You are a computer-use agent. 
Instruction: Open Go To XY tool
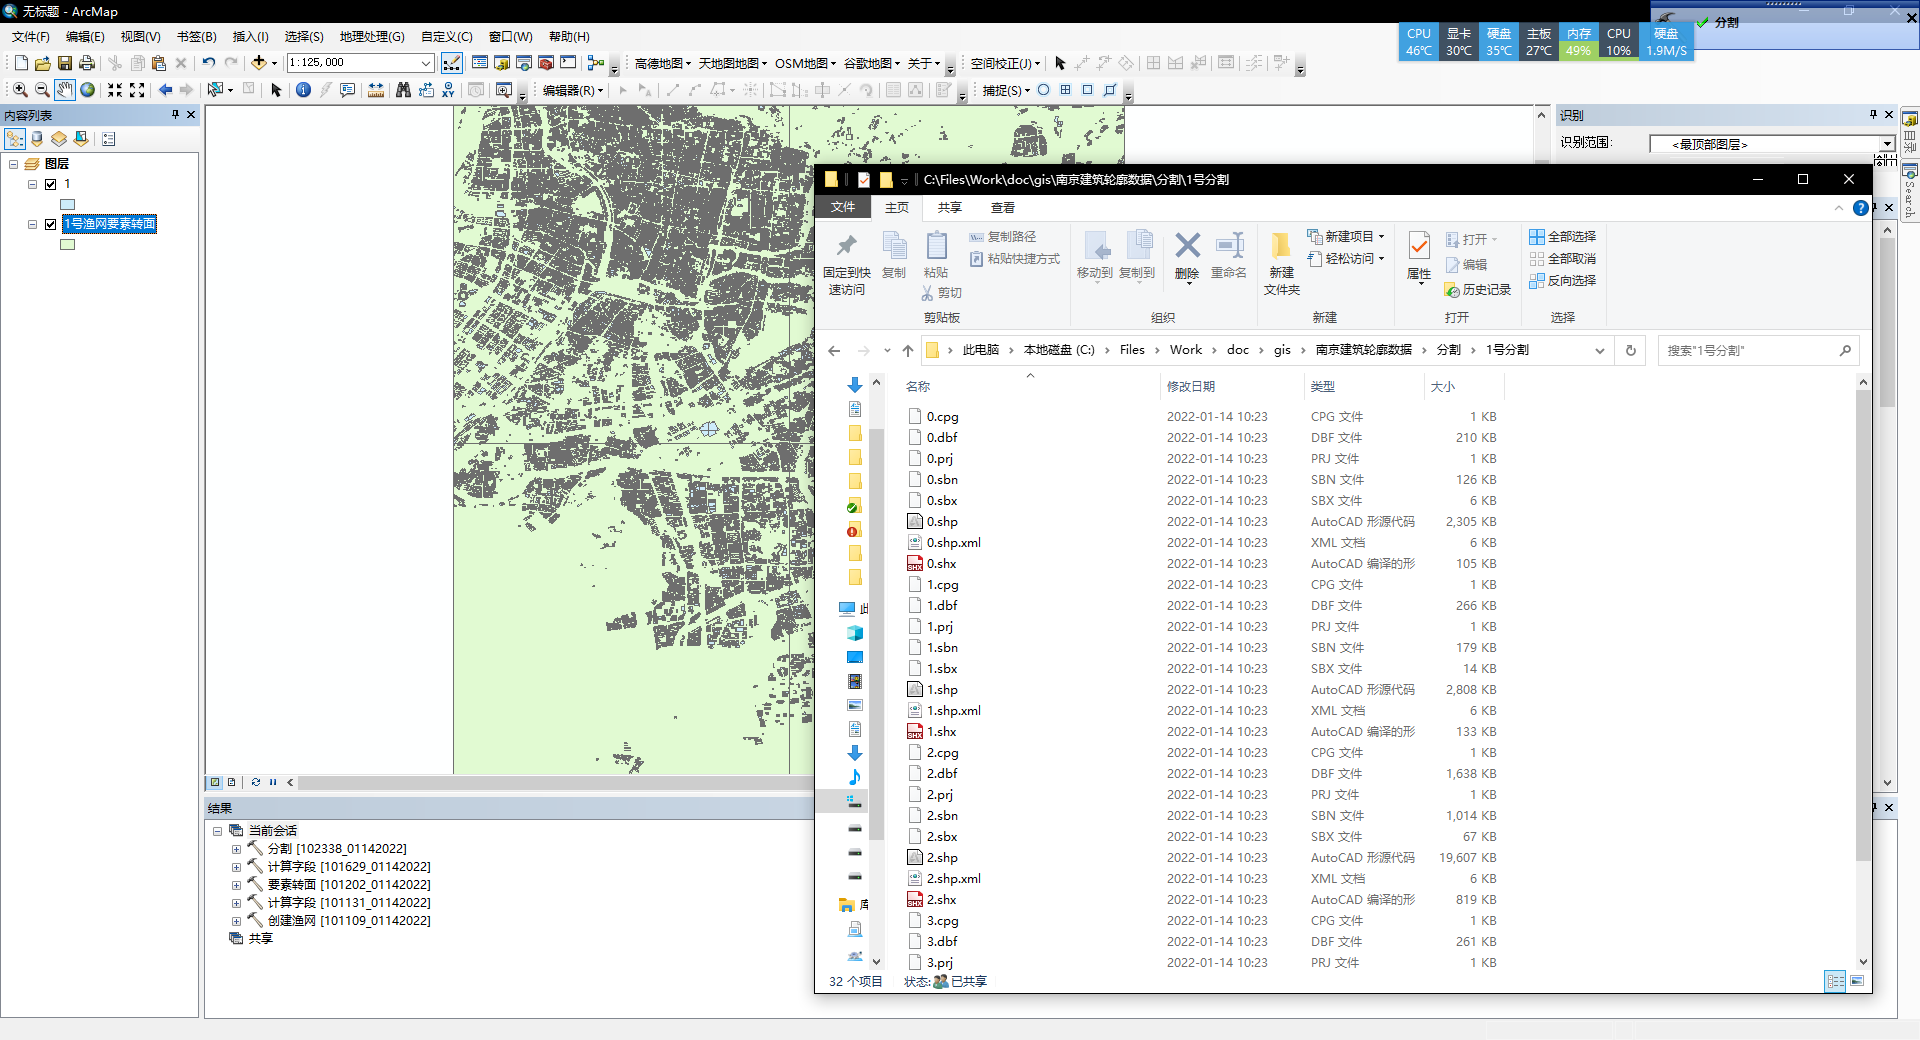click(x=448, y=90)
